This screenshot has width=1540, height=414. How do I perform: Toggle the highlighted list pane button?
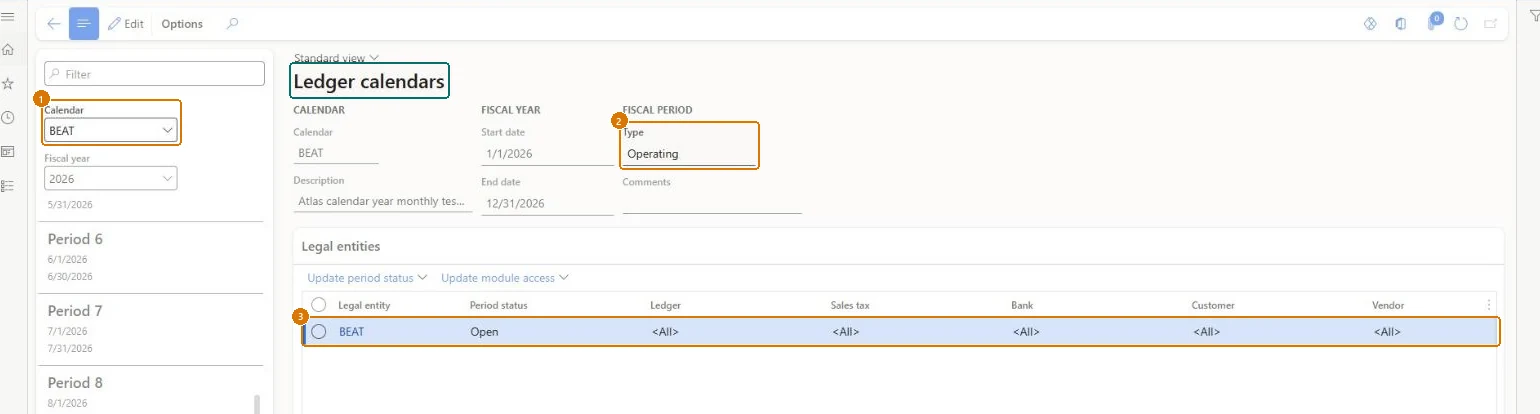coord(84,24)
